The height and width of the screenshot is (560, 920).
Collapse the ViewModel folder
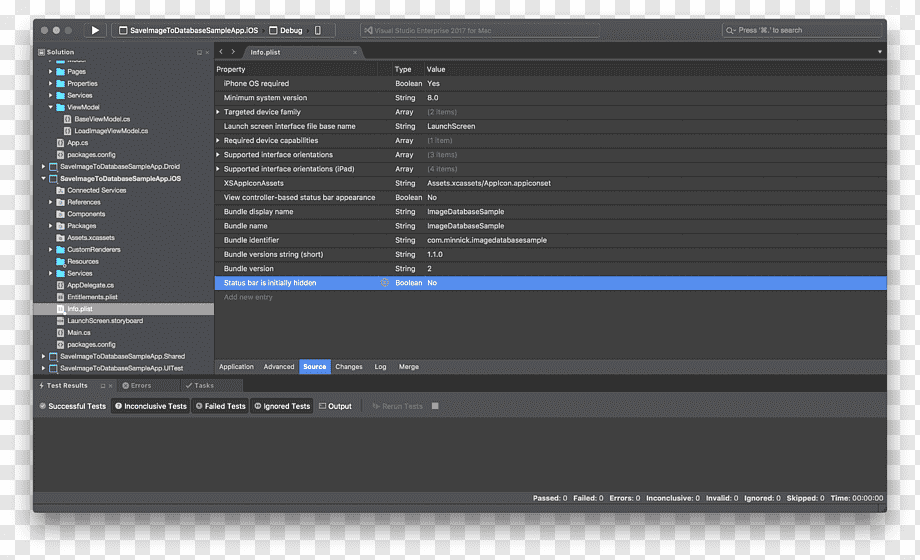[50, 107]
